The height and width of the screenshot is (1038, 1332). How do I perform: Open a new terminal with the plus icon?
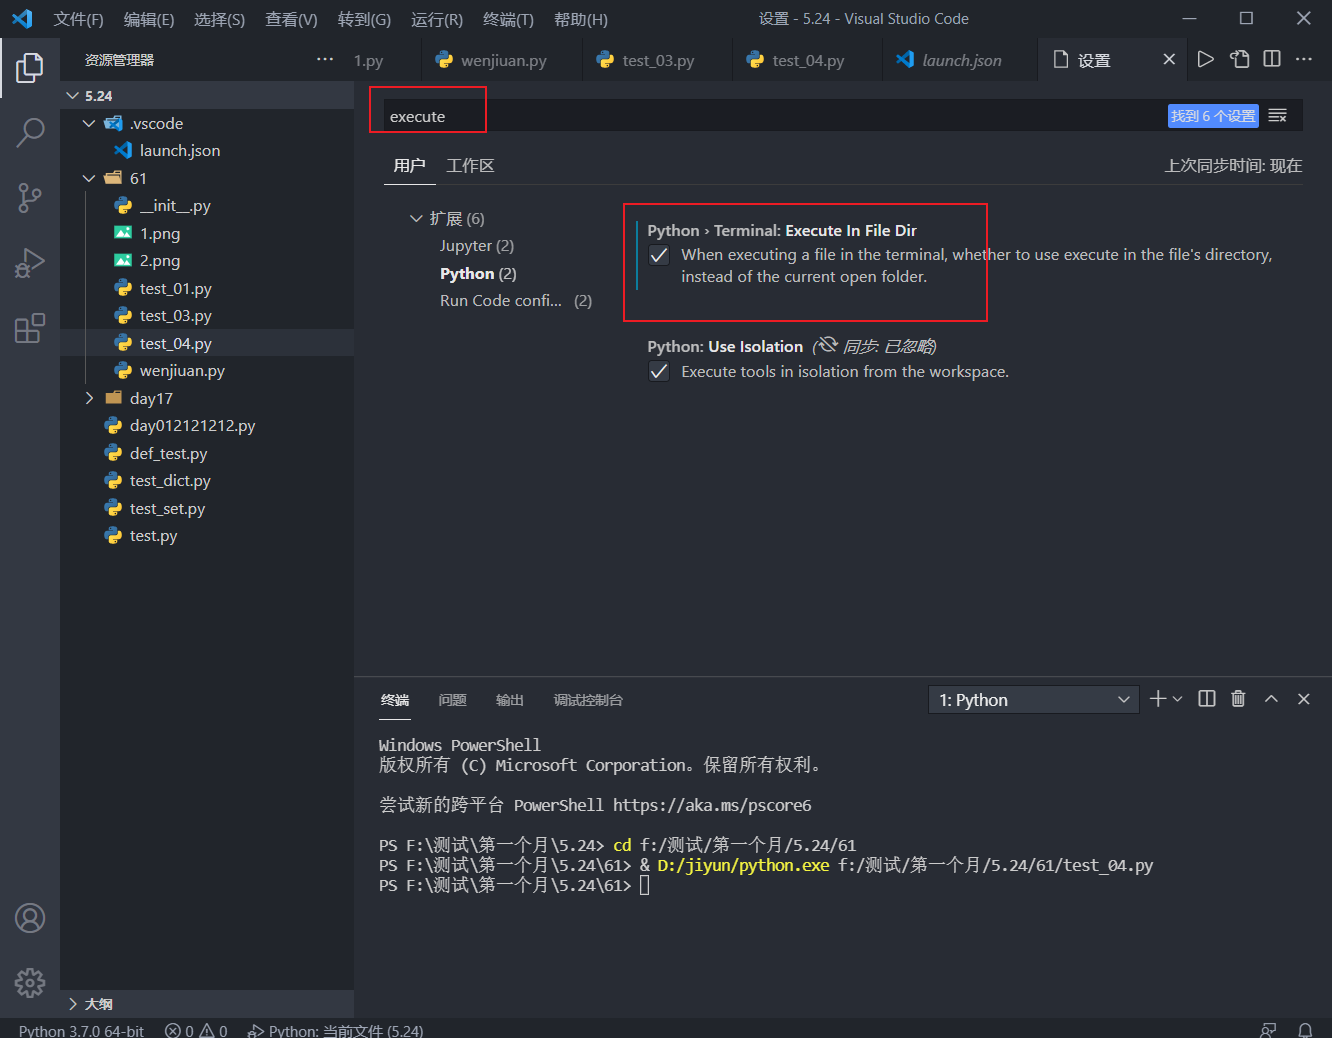tap(1157, 698)
